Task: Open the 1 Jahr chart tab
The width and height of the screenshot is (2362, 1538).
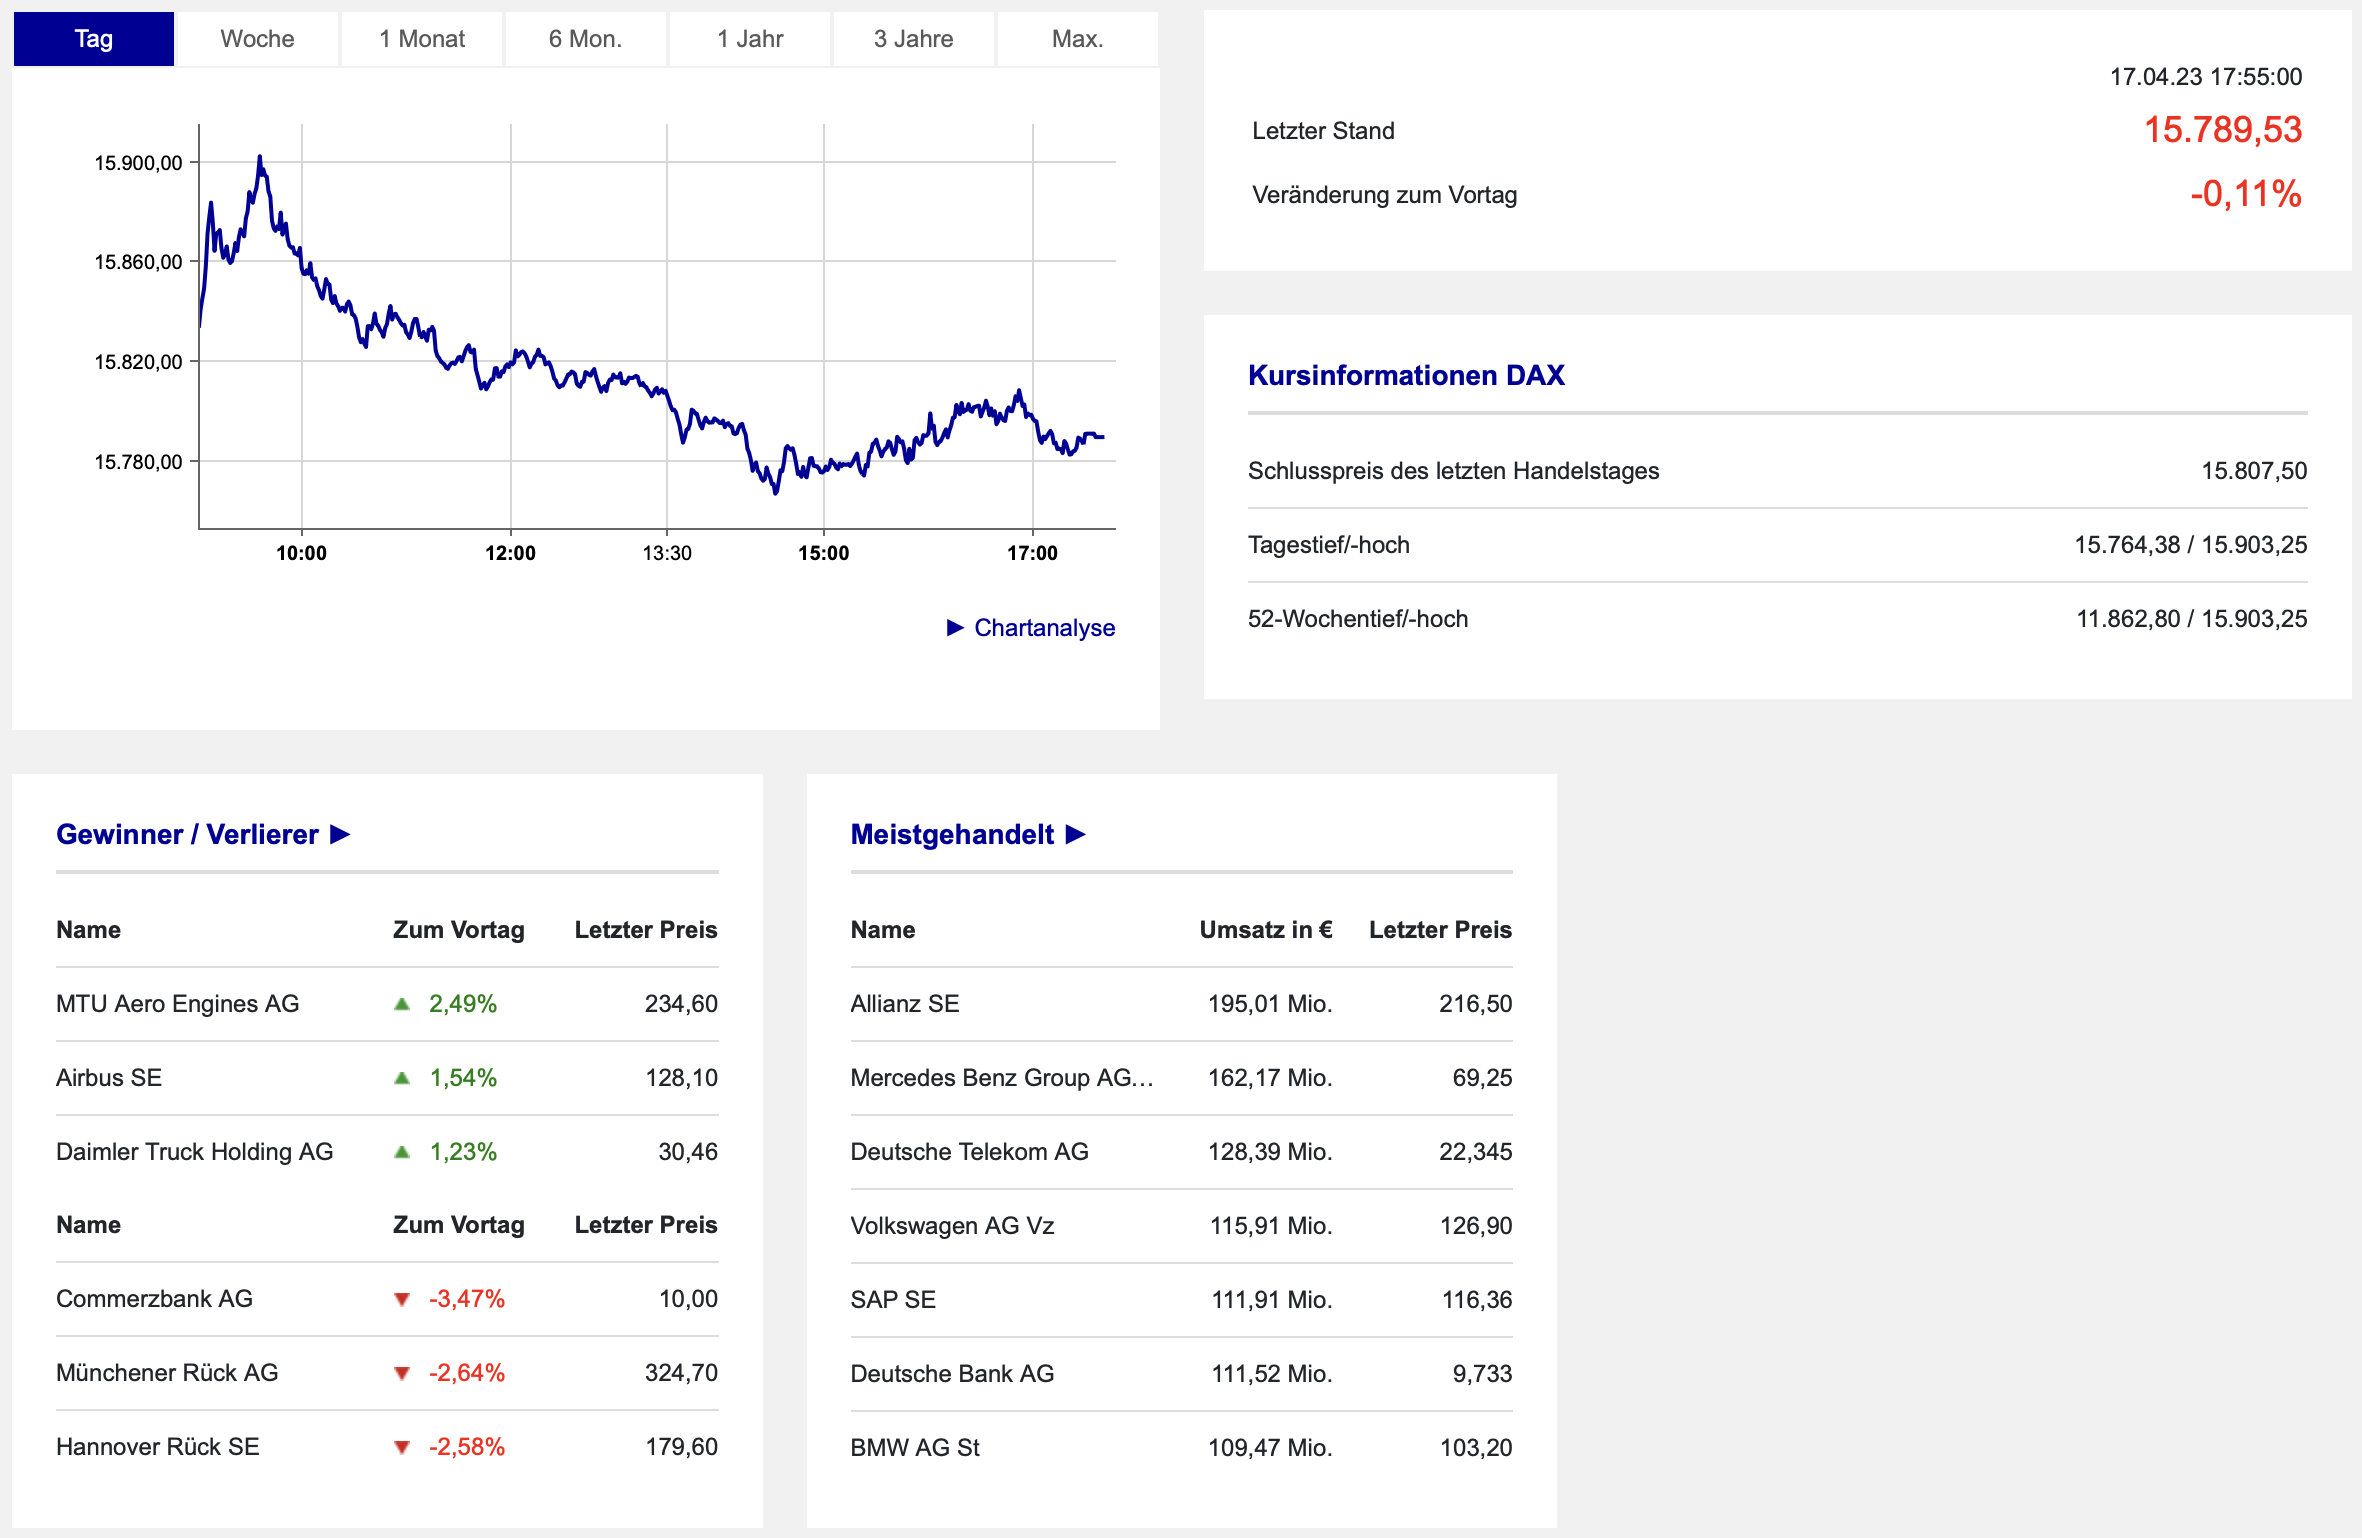Action: (x=749, y=39)
